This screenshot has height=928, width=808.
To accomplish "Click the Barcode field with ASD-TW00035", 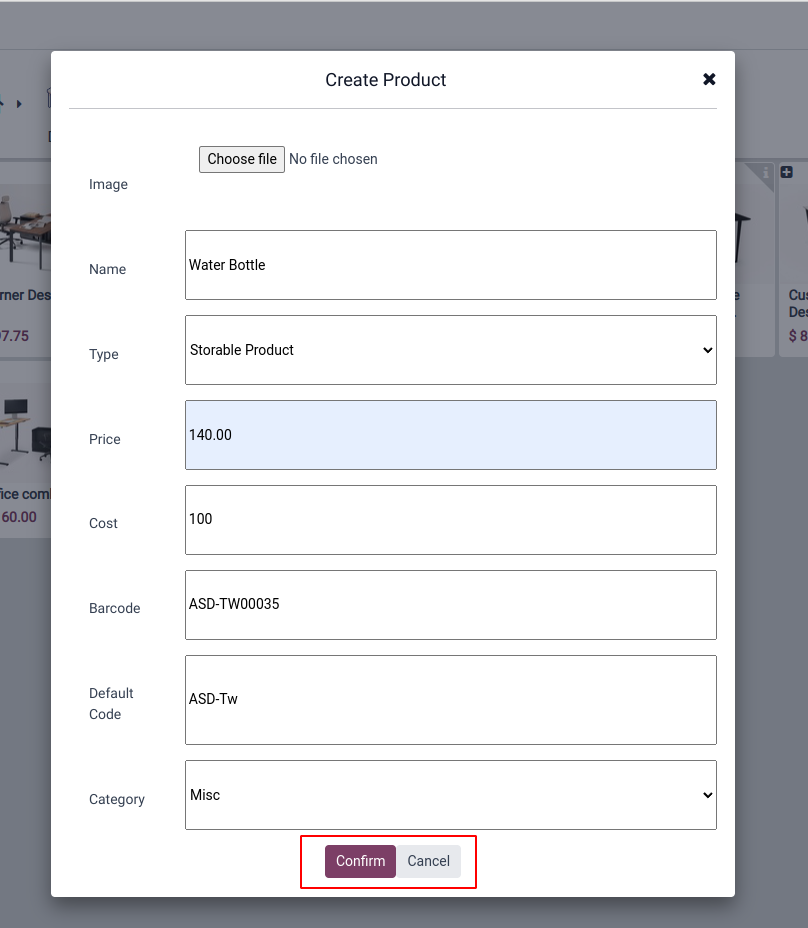I will [x=450, y=605].
